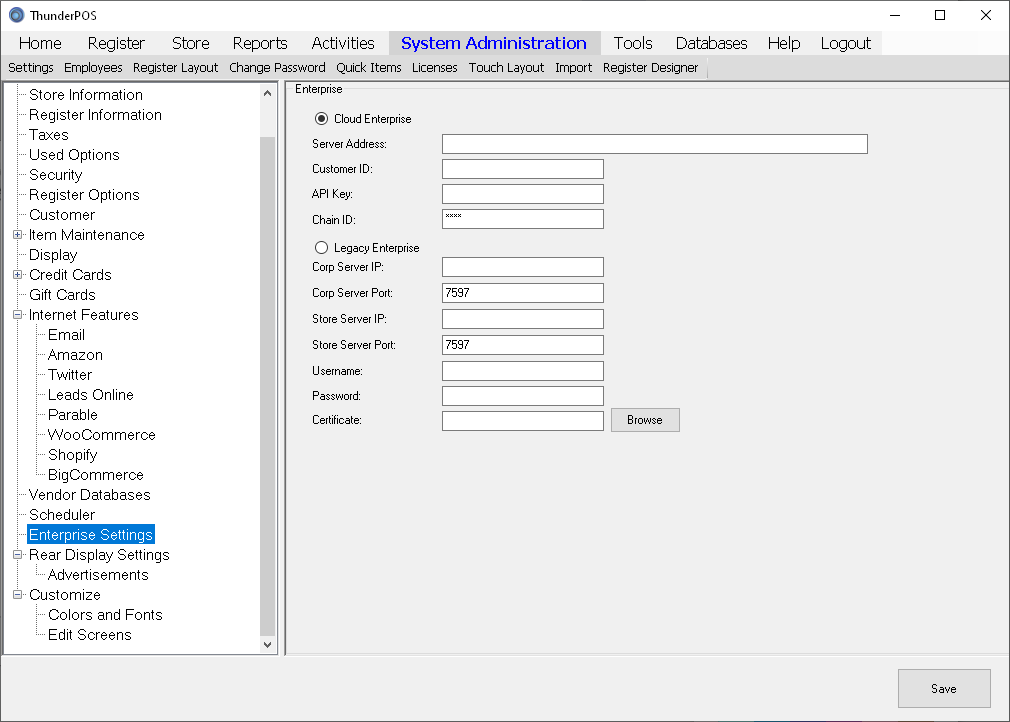Image resolution: width=1010 pixels, height=722 pixels.
Task: Collapse the Internet Features tree node
Action: click(x=18, y=315)
